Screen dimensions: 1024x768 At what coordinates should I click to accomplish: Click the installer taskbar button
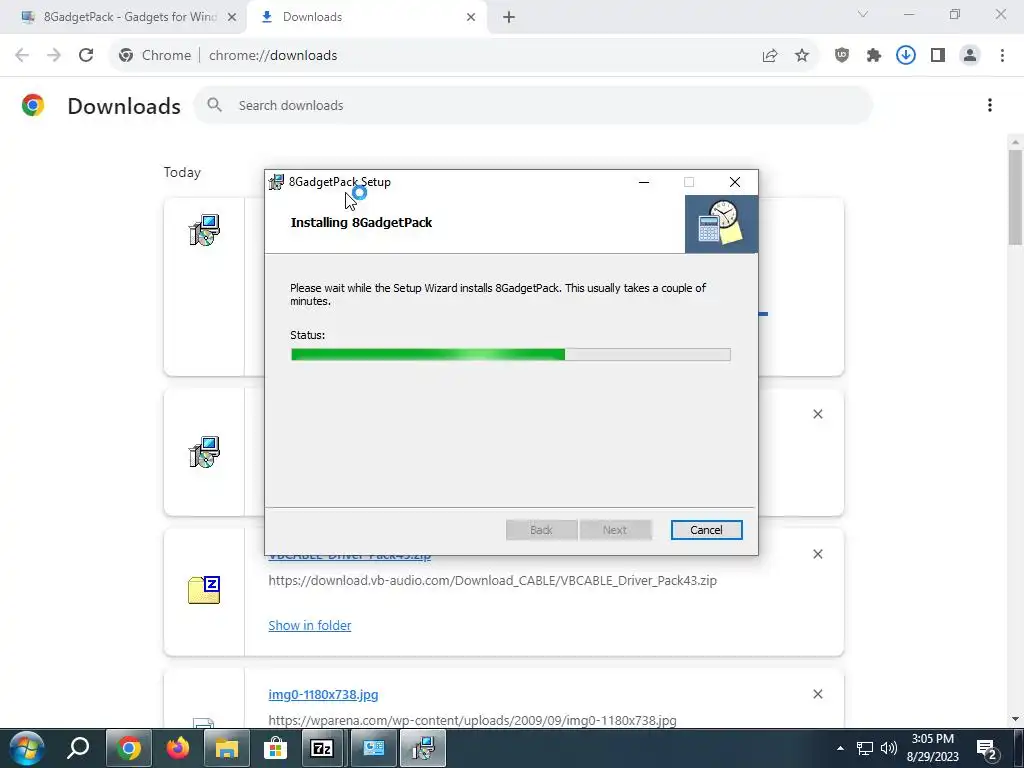pos(423,748)
